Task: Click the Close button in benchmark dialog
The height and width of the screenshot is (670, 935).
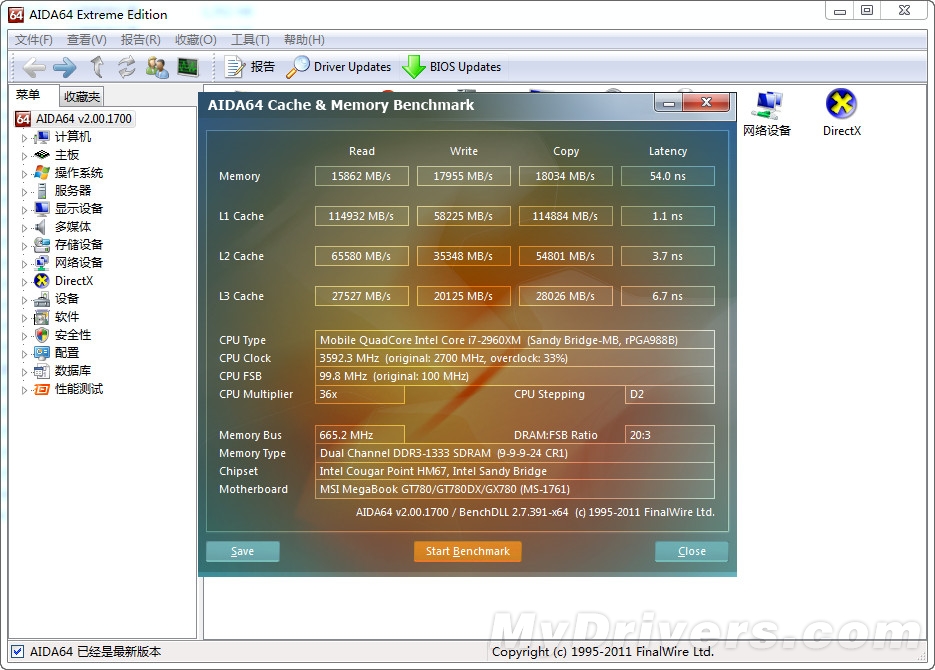Action: pos(692,551)
